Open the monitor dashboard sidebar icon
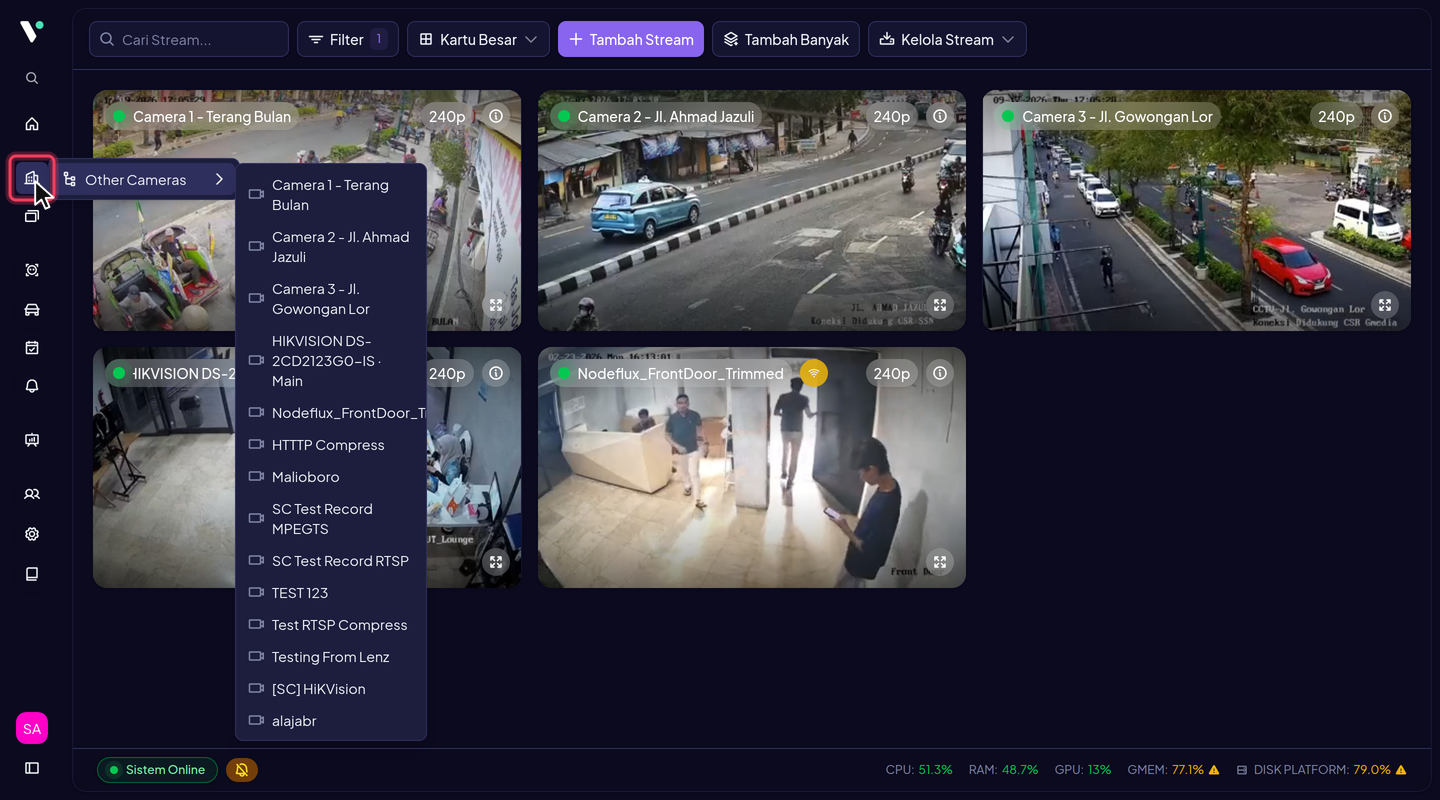Image resolution: width=1440 pixels, height=800 pixels. point(32,440)
